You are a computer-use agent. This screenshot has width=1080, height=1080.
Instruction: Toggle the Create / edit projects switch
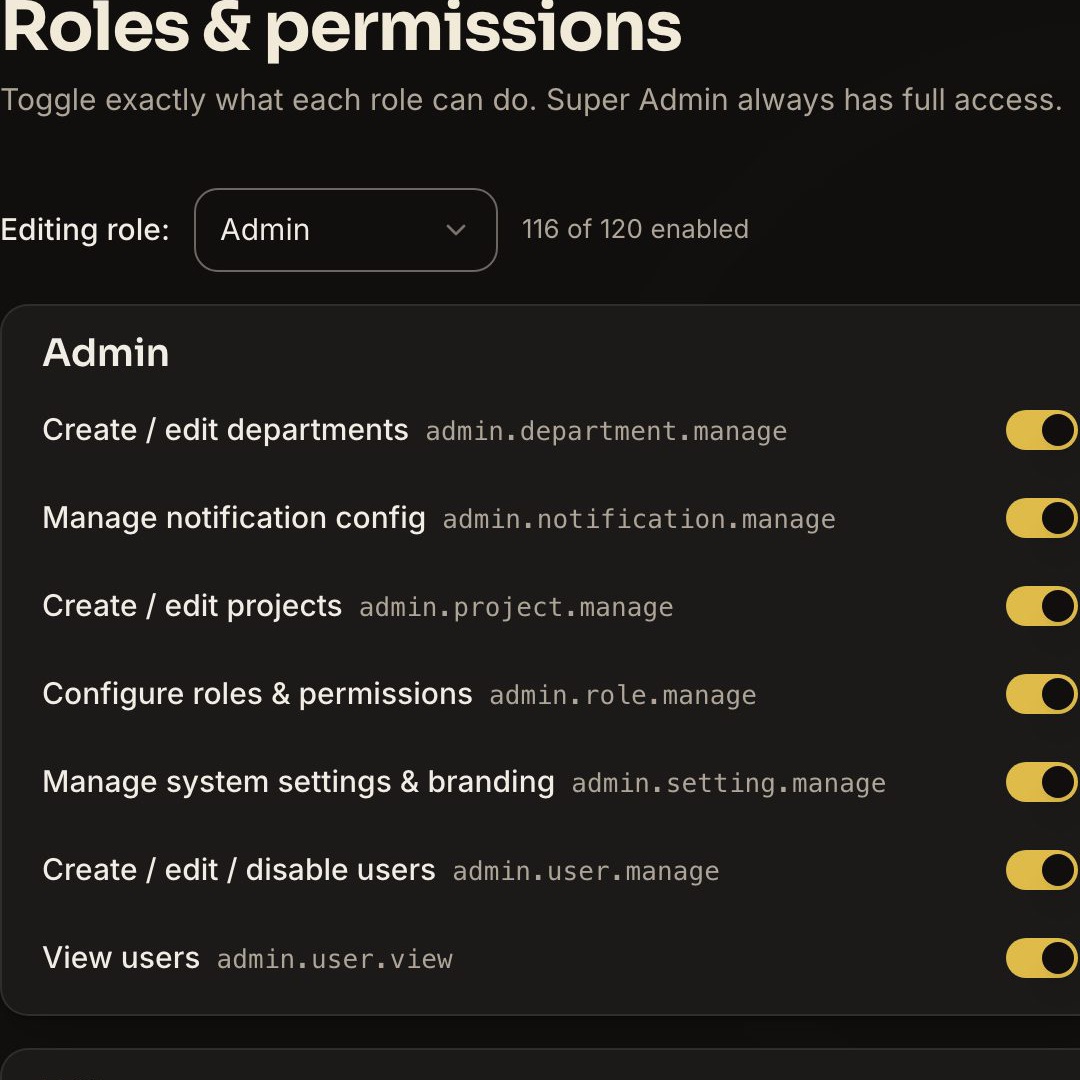point(1043,606)
